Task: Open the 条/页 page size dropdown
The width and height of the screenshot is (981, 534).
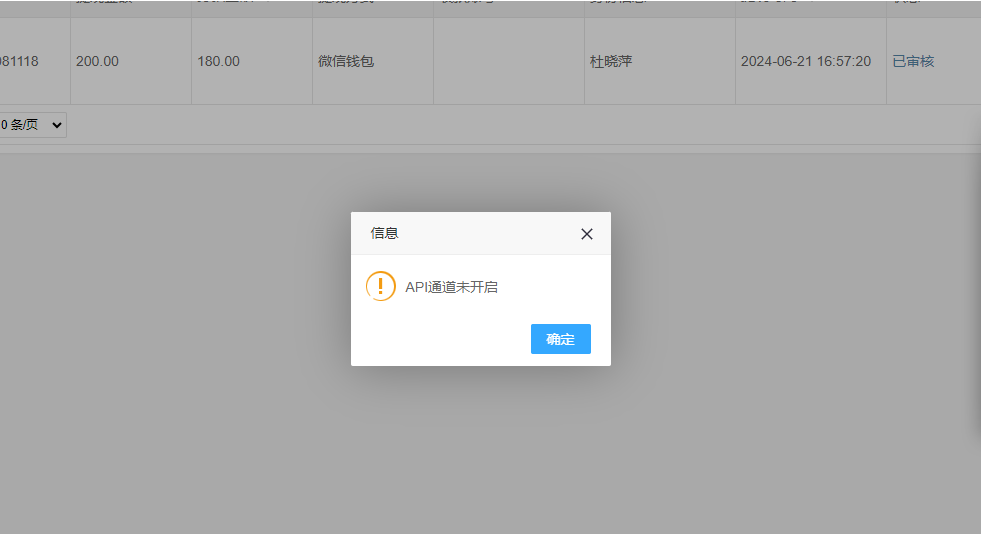Action: [34, 125]
